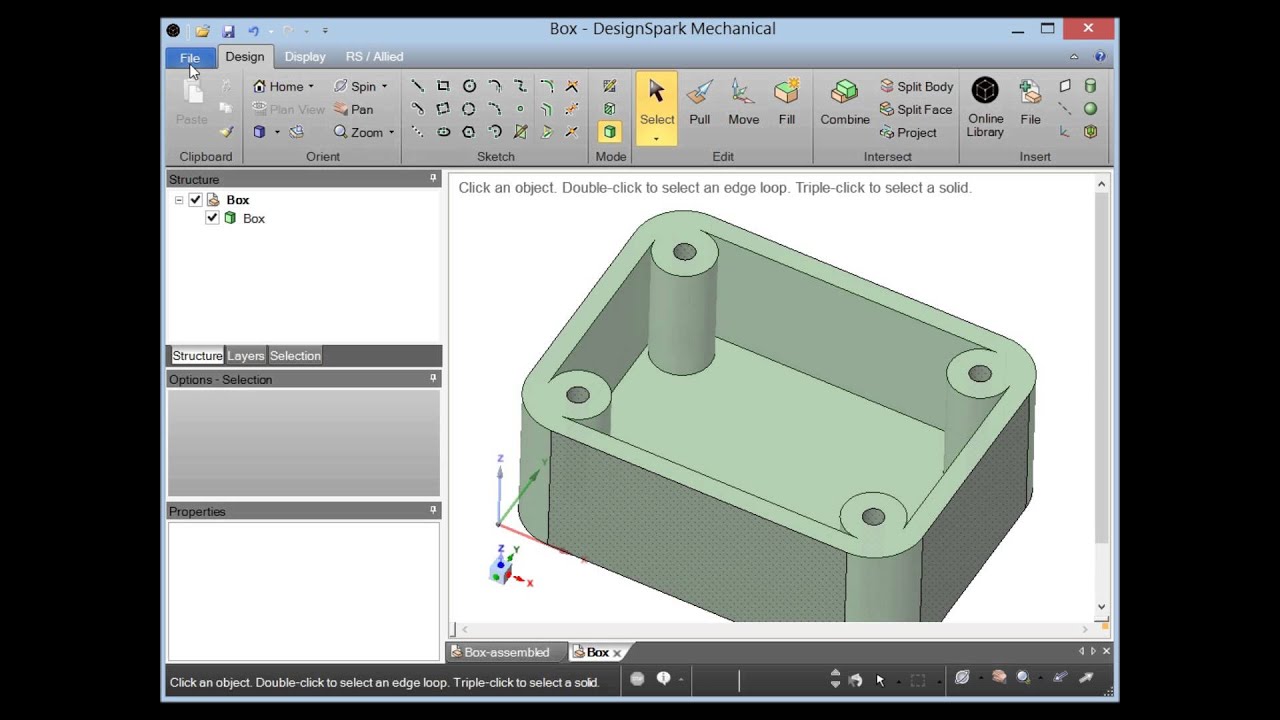Open the Spin dropdown arrow
Image resolution: width=1280 pixels, height=720 pixels.
pos(384,87)
